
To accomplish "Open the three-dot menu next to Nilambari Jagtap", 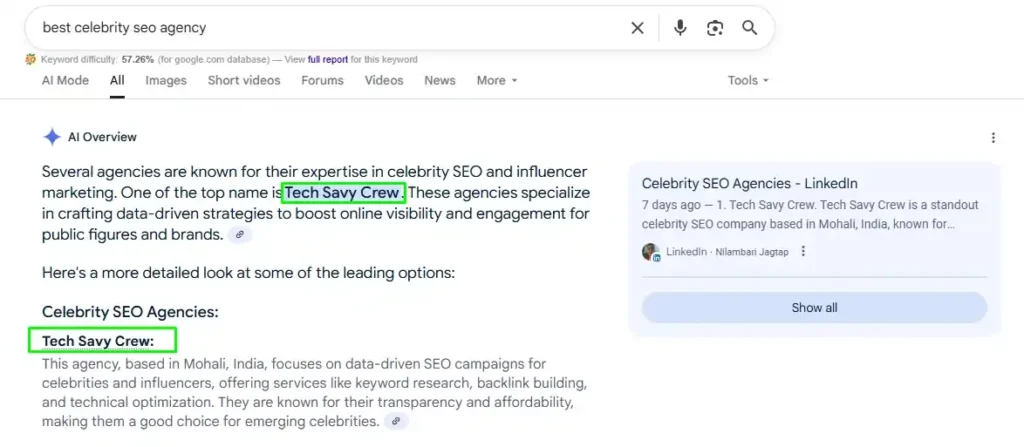I will (803, 252).
